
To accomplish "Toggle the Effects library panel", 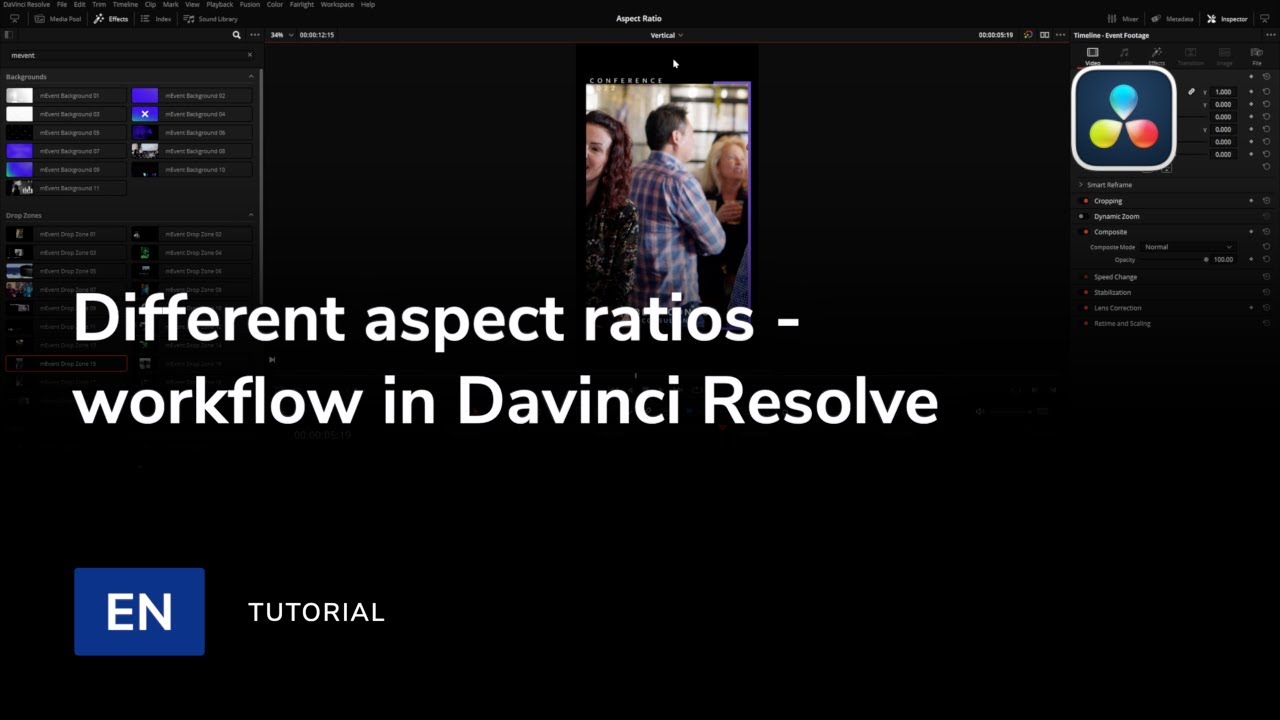I will click(x=111, y=19).
